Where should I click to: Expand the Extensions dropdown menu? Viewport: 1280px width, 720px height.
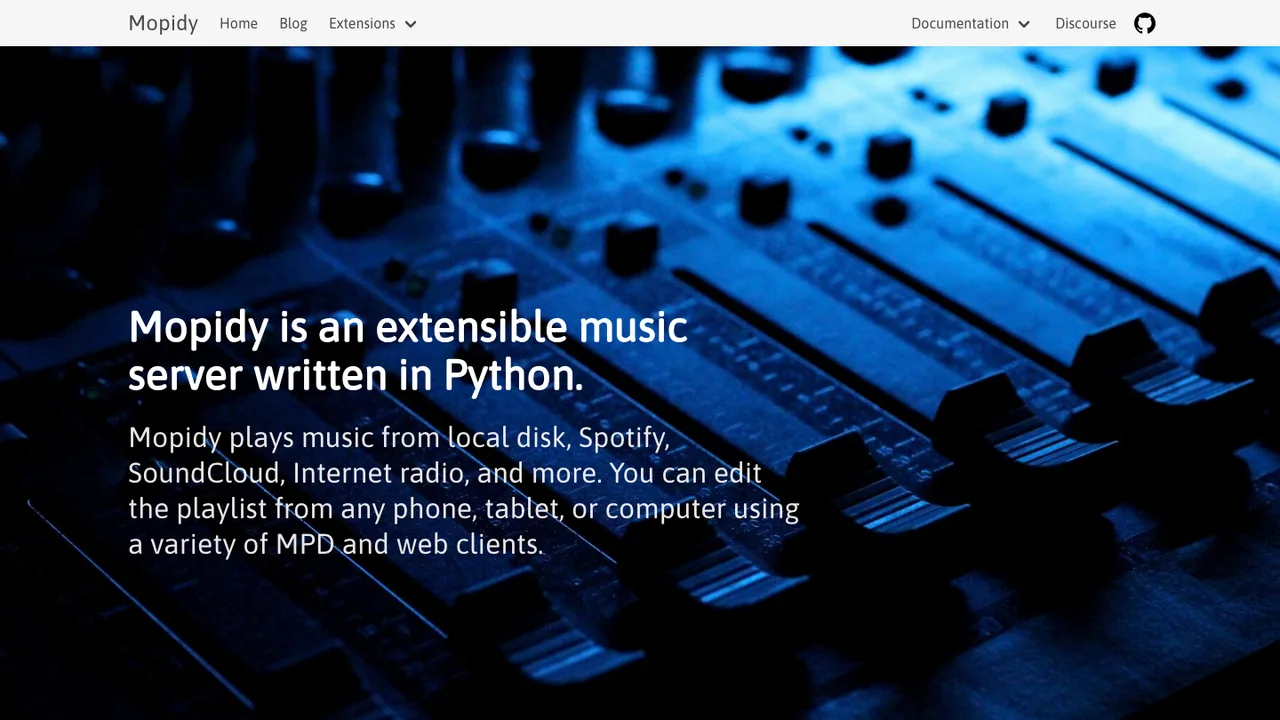372,23
